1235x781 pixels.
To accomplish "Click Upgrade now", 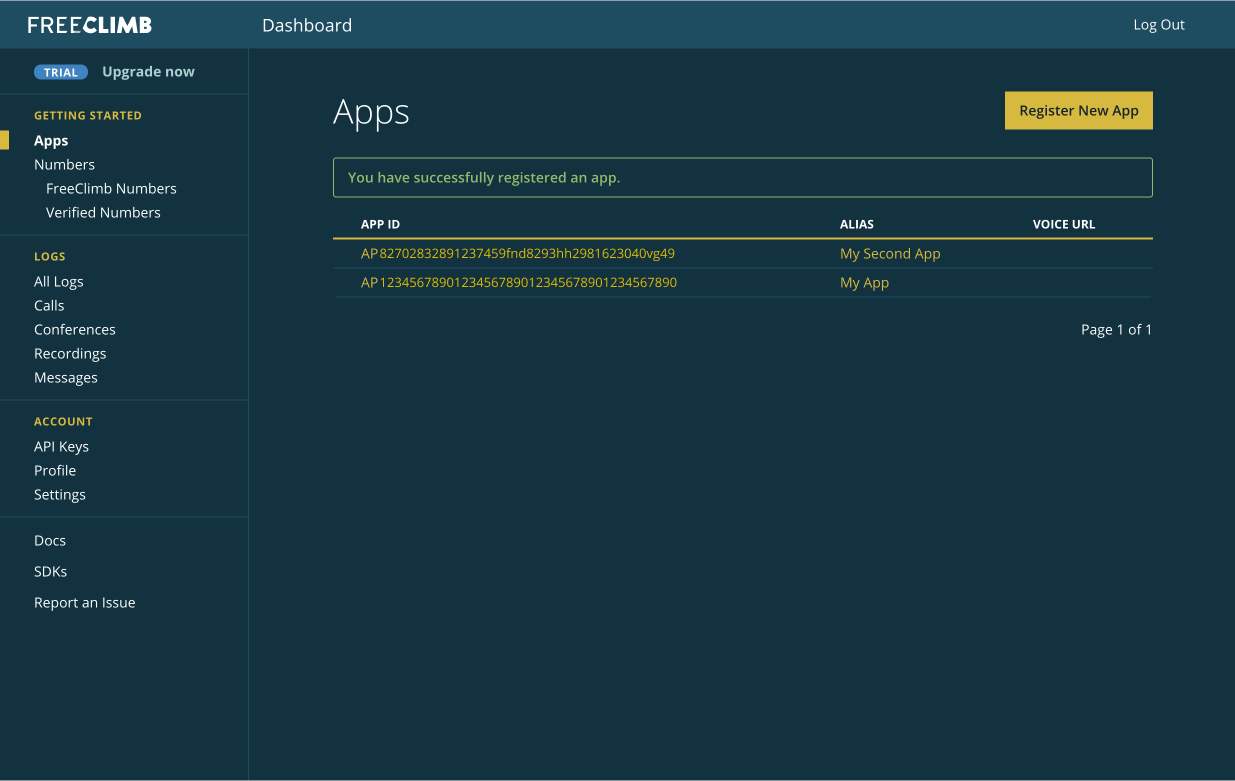I will (148, 72).
